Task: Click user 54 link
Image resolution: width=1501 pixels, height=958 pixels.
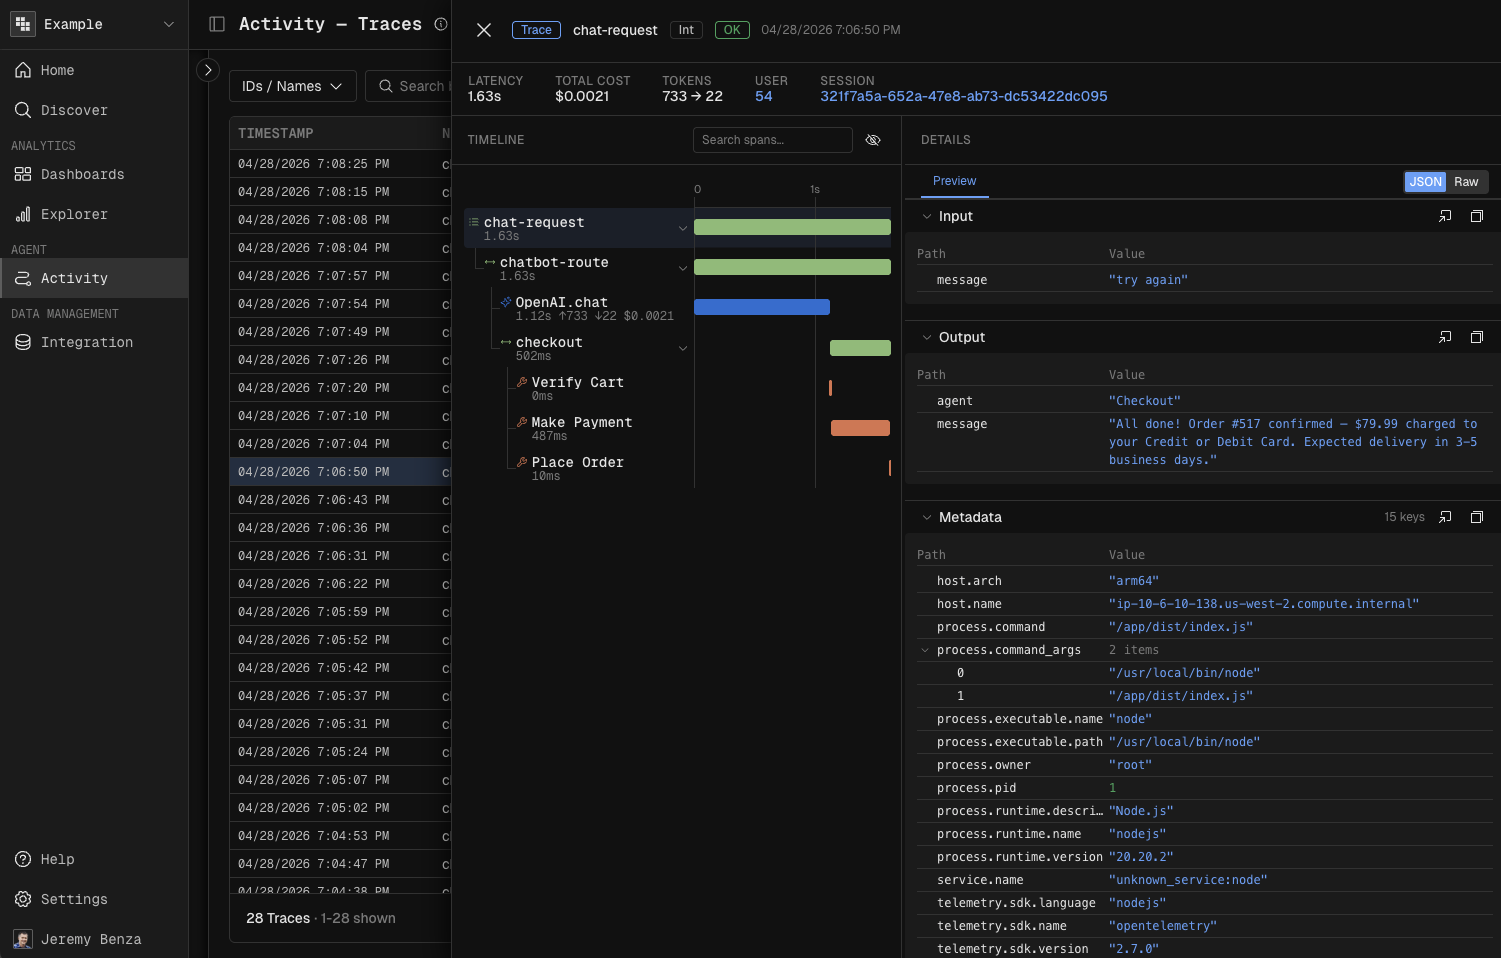Action: [763, 96]
